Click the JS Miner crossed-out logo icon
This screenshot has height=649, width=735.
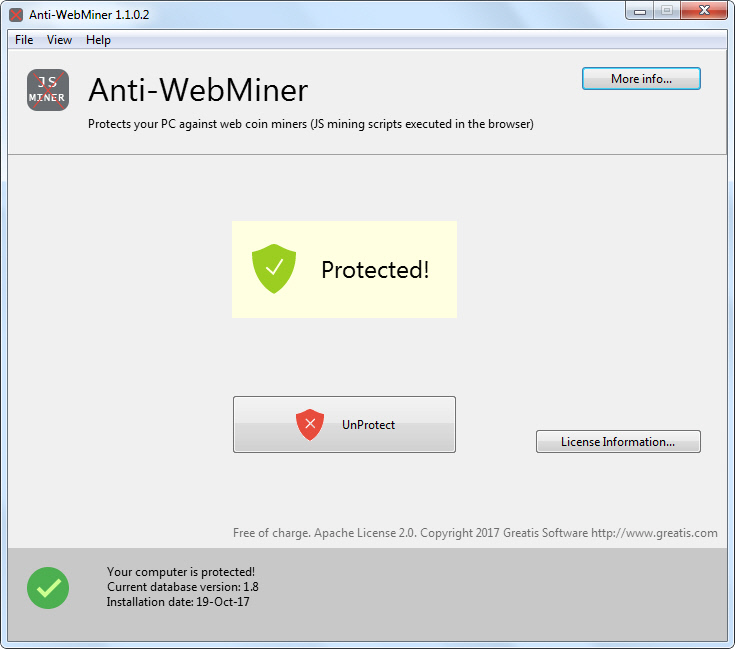pyautogui.click(x=48, y=90)
